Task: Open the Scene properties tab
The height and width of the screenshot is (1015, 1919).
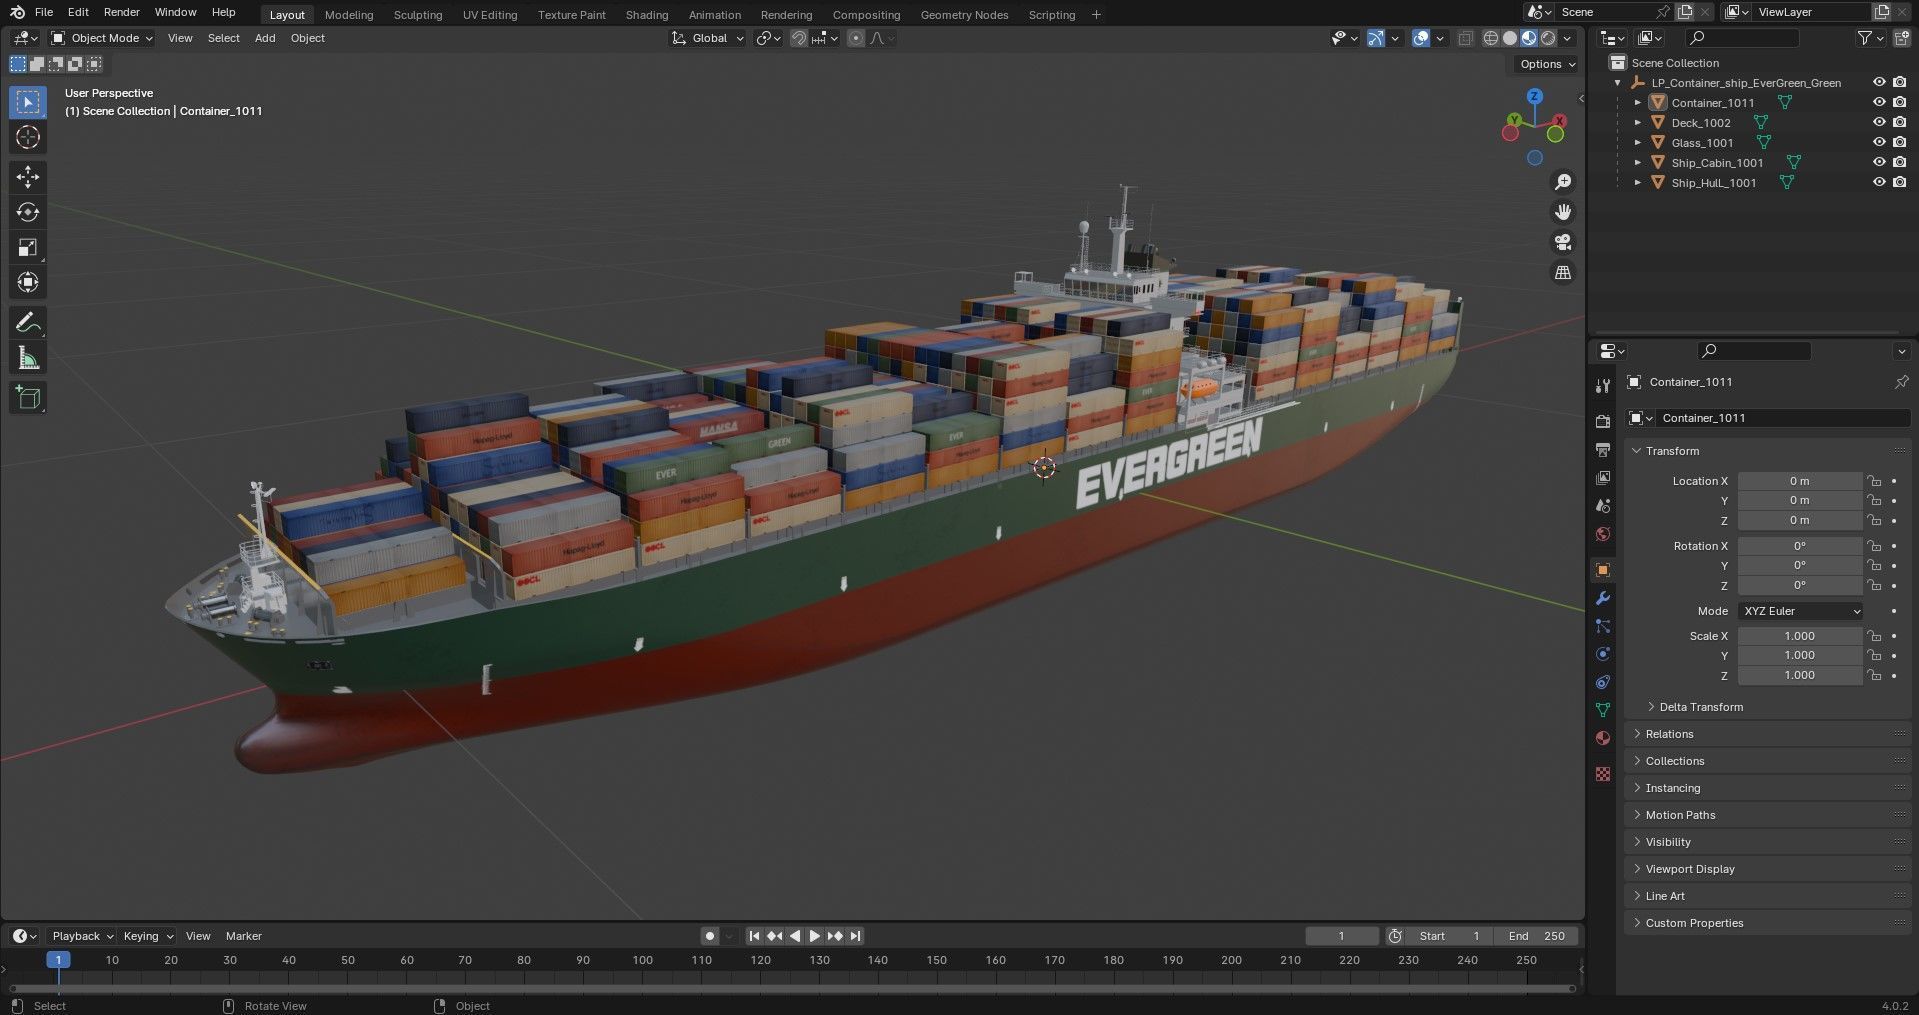Action: pyautogui.click(x=1603, y=505)
